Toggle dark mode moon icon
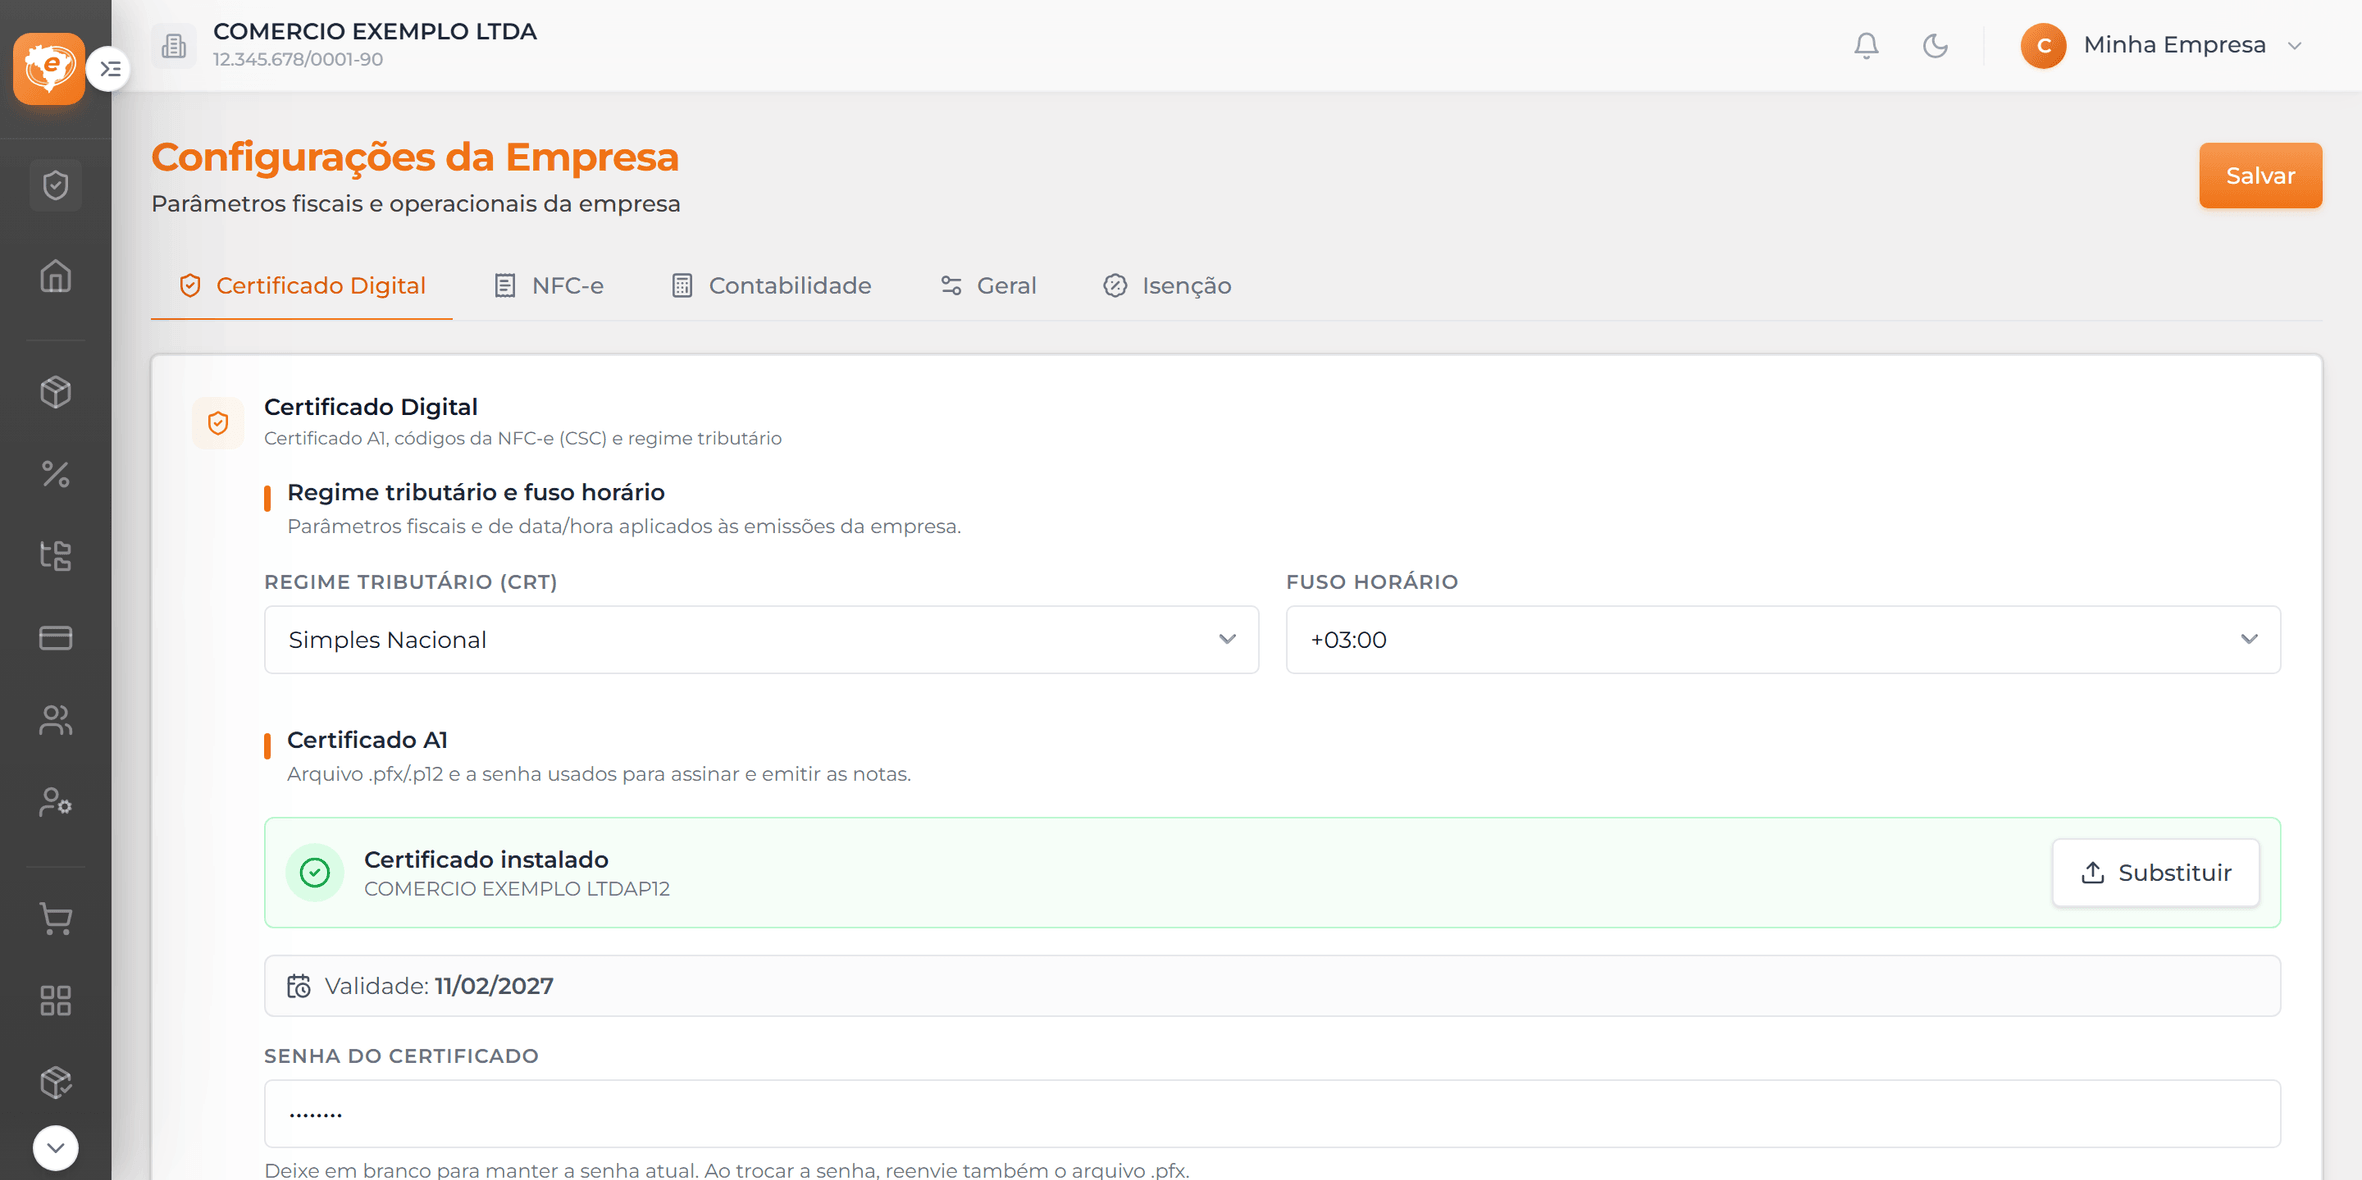Viewport: 2362px width, 1180px height. (1935, 46)
